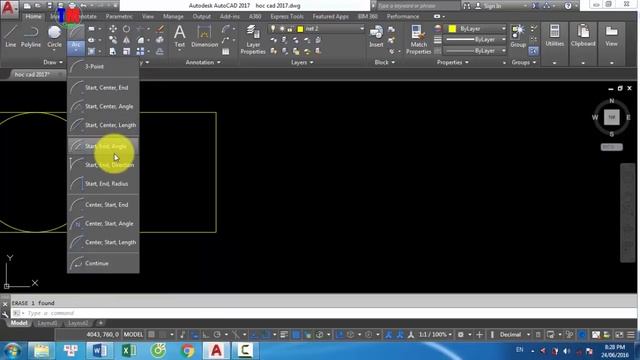
Task: Choose Center, Start, Angle arc
Action: pyautogui.click(x=103, y=223)
